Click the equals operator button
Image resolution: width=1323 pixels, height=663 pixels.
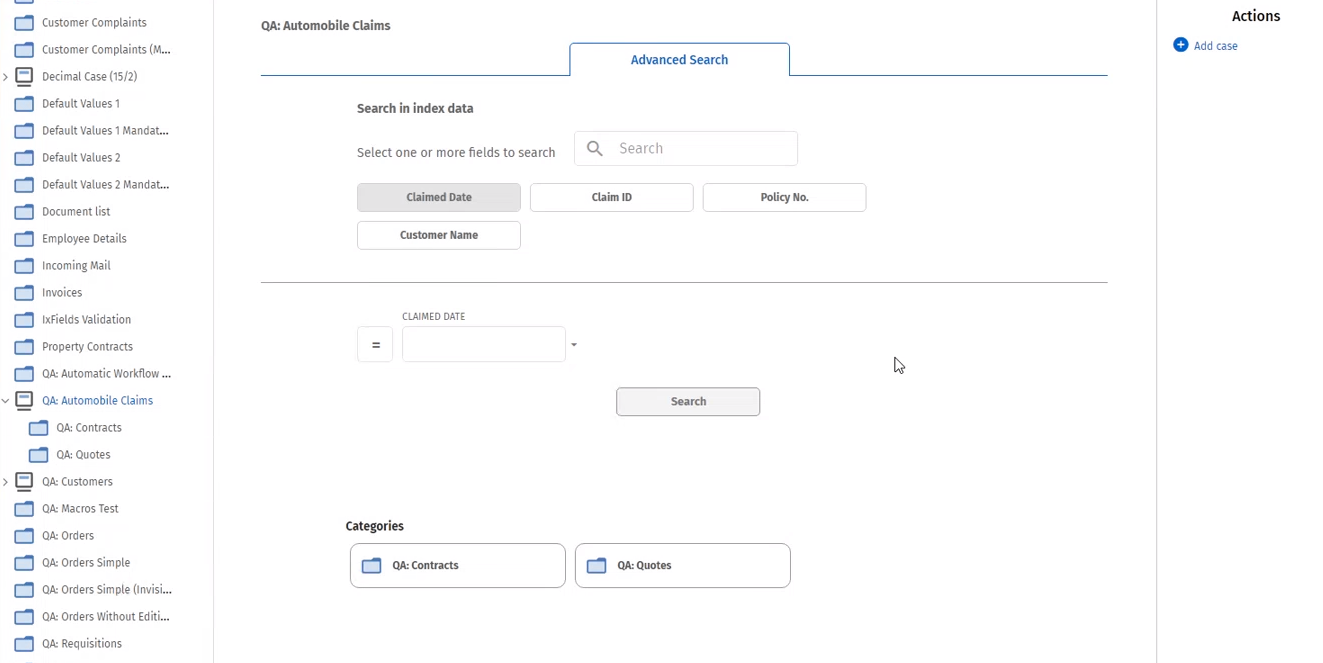375,345
